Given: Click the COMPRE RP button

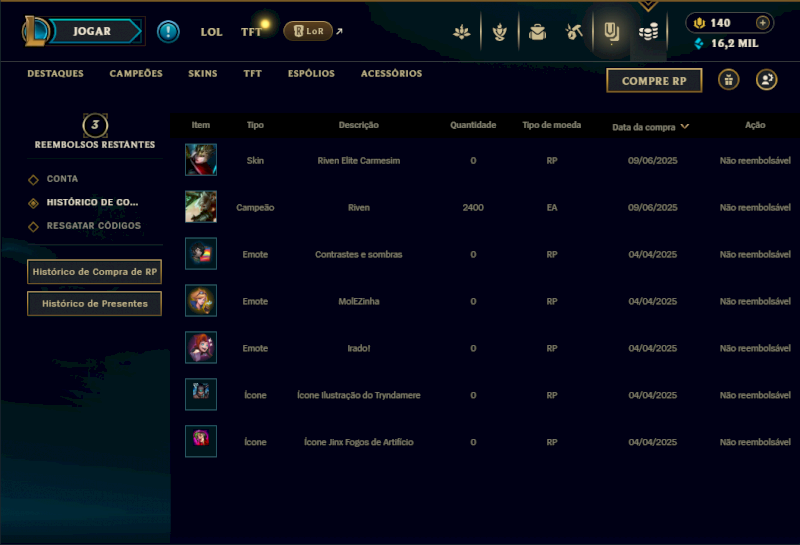Looking at the screenshot, I should 654,81.
